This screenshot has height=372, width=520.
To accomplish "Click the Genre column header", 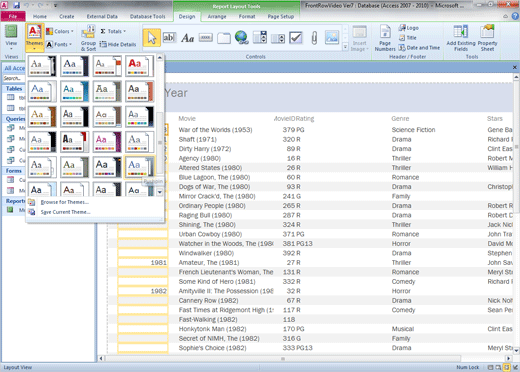I will click(x=400, y=118).
